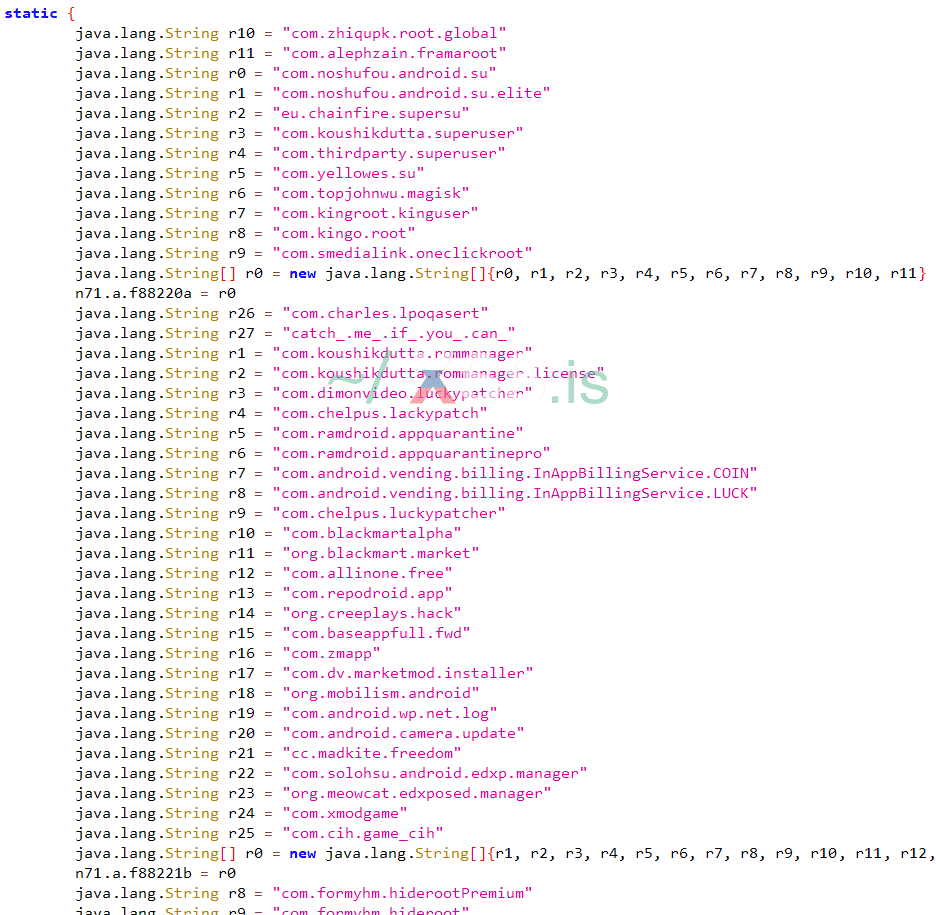Screen dimensions: 936x915
Task: Select the "com.ramdroid.appquarantinepro" string
Action: point(411,454)
